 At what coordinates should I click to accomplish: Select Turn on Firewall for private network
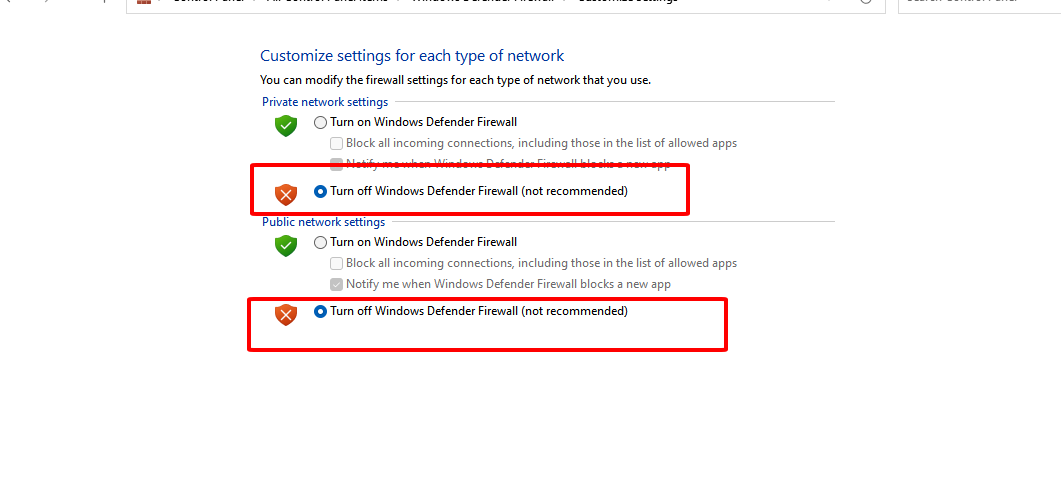pos(320,123)
